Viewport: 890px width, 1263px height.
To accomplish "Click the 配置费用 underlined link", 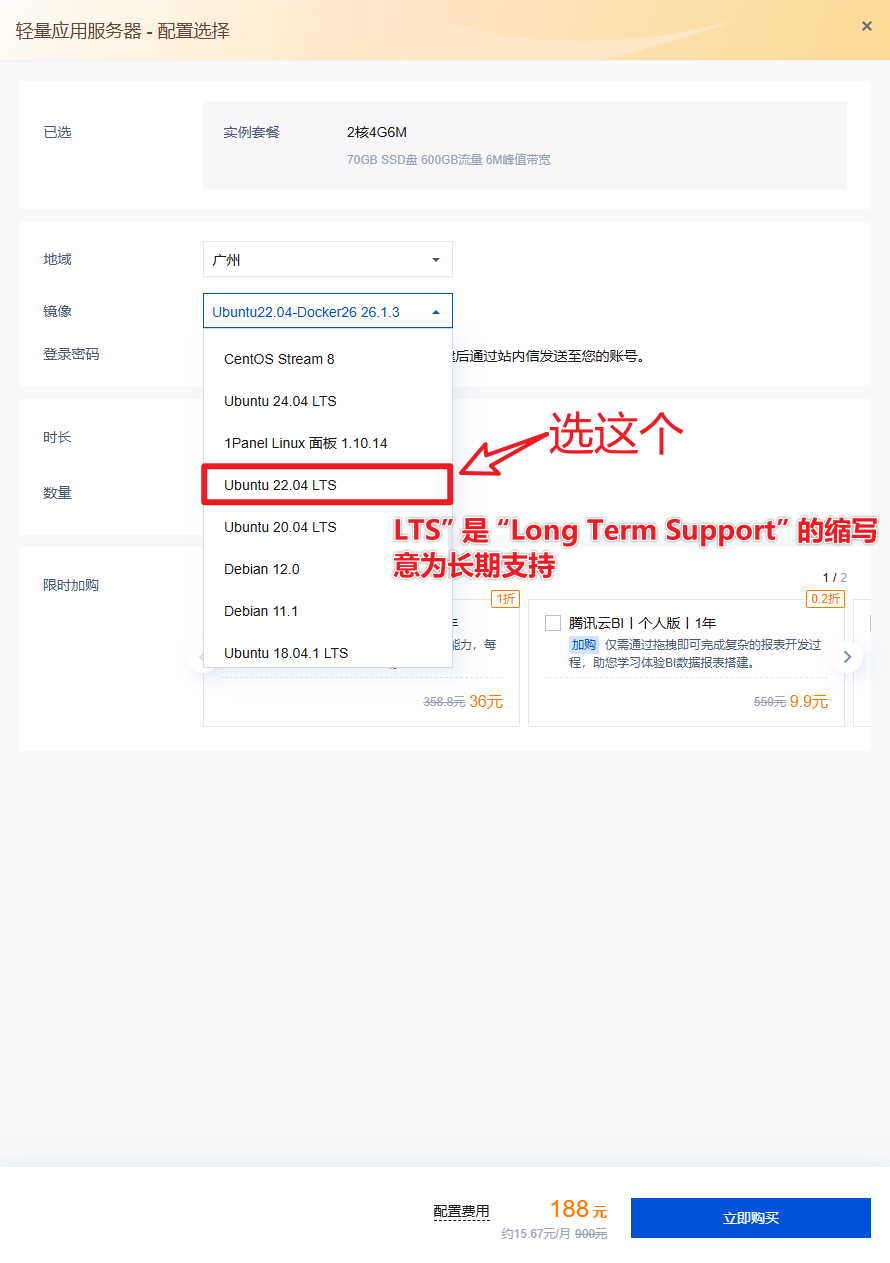I will coord(462,1211).
